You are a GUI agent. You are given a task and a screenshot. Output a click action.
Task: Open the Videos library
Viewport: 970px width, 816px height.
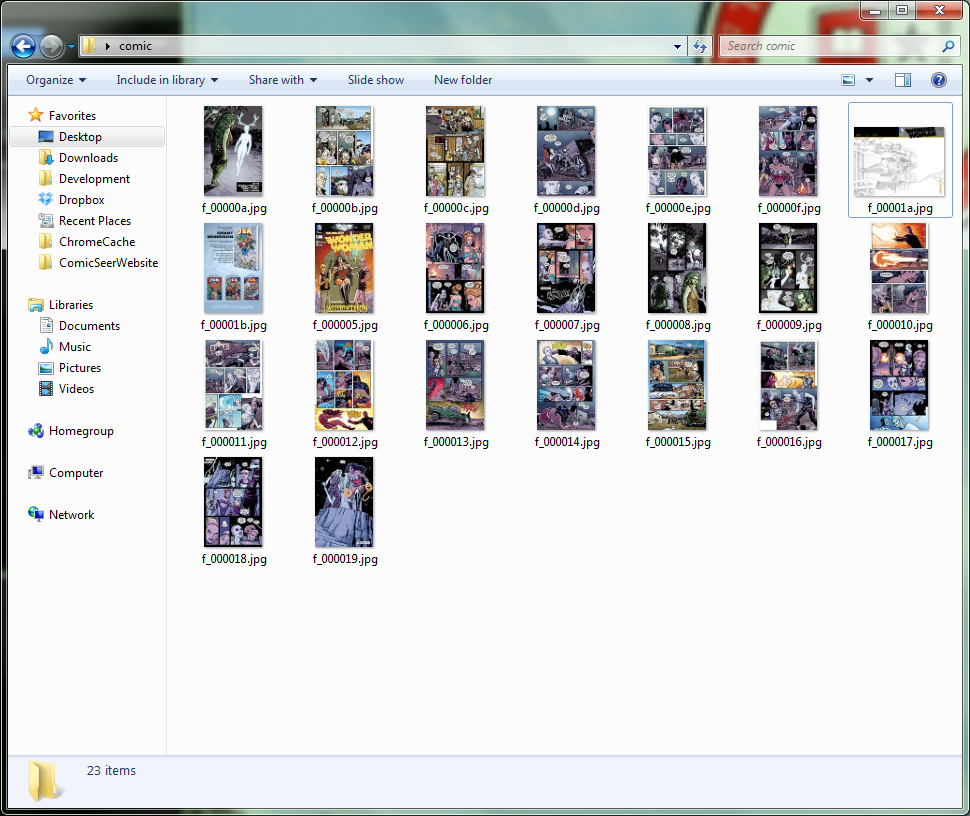point(67,389)
